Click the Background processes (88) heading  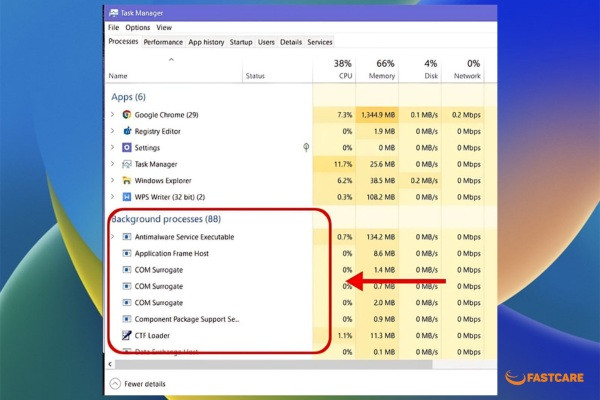click(x=166, y=219)
